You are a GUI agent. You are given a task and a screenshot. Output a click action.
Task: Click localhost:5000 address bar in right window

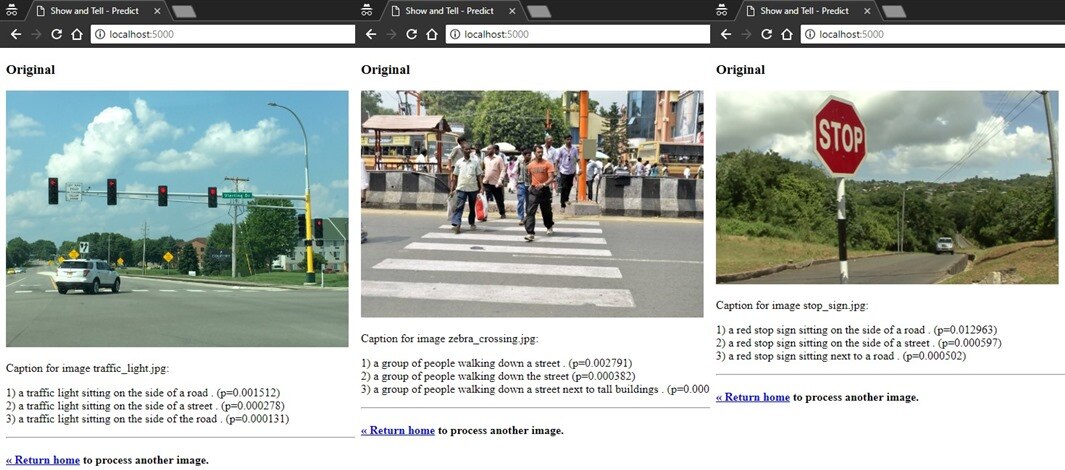pos(933,34)
